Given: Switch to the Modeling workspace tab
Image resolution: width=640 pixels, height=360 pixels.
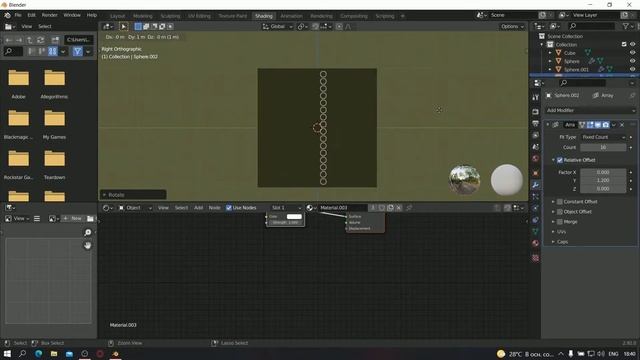Looking at the screenshot, I should point(142,16).
